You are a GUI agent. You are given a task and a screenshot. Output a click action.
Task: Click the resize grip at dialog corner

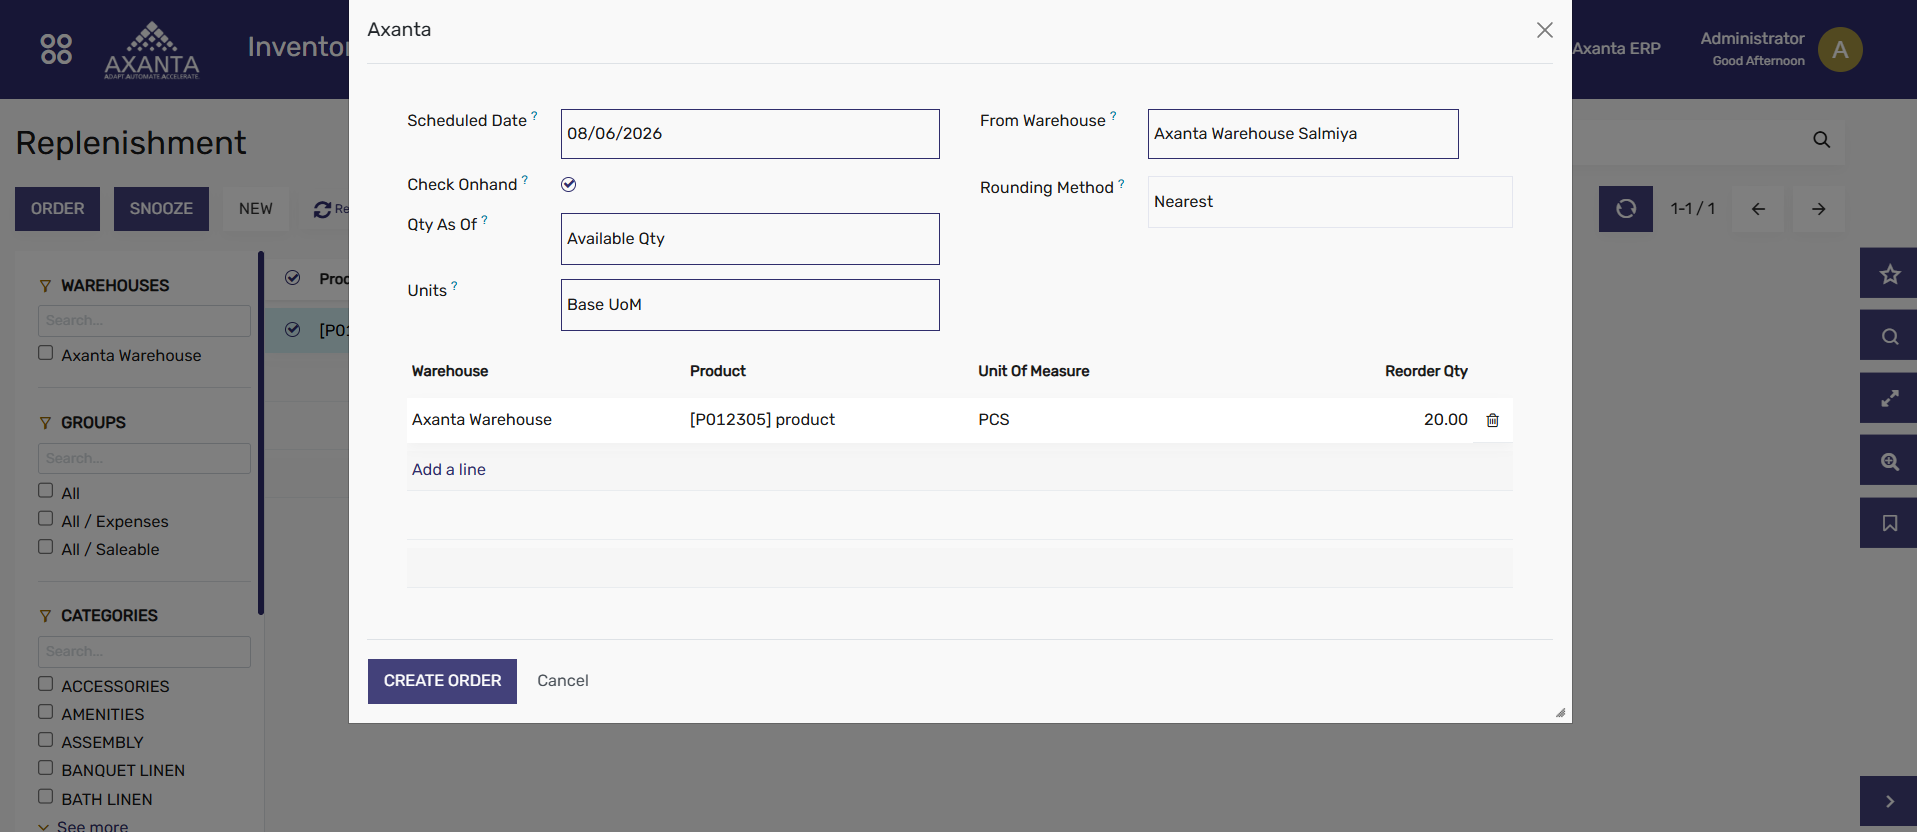[1560, 712]
